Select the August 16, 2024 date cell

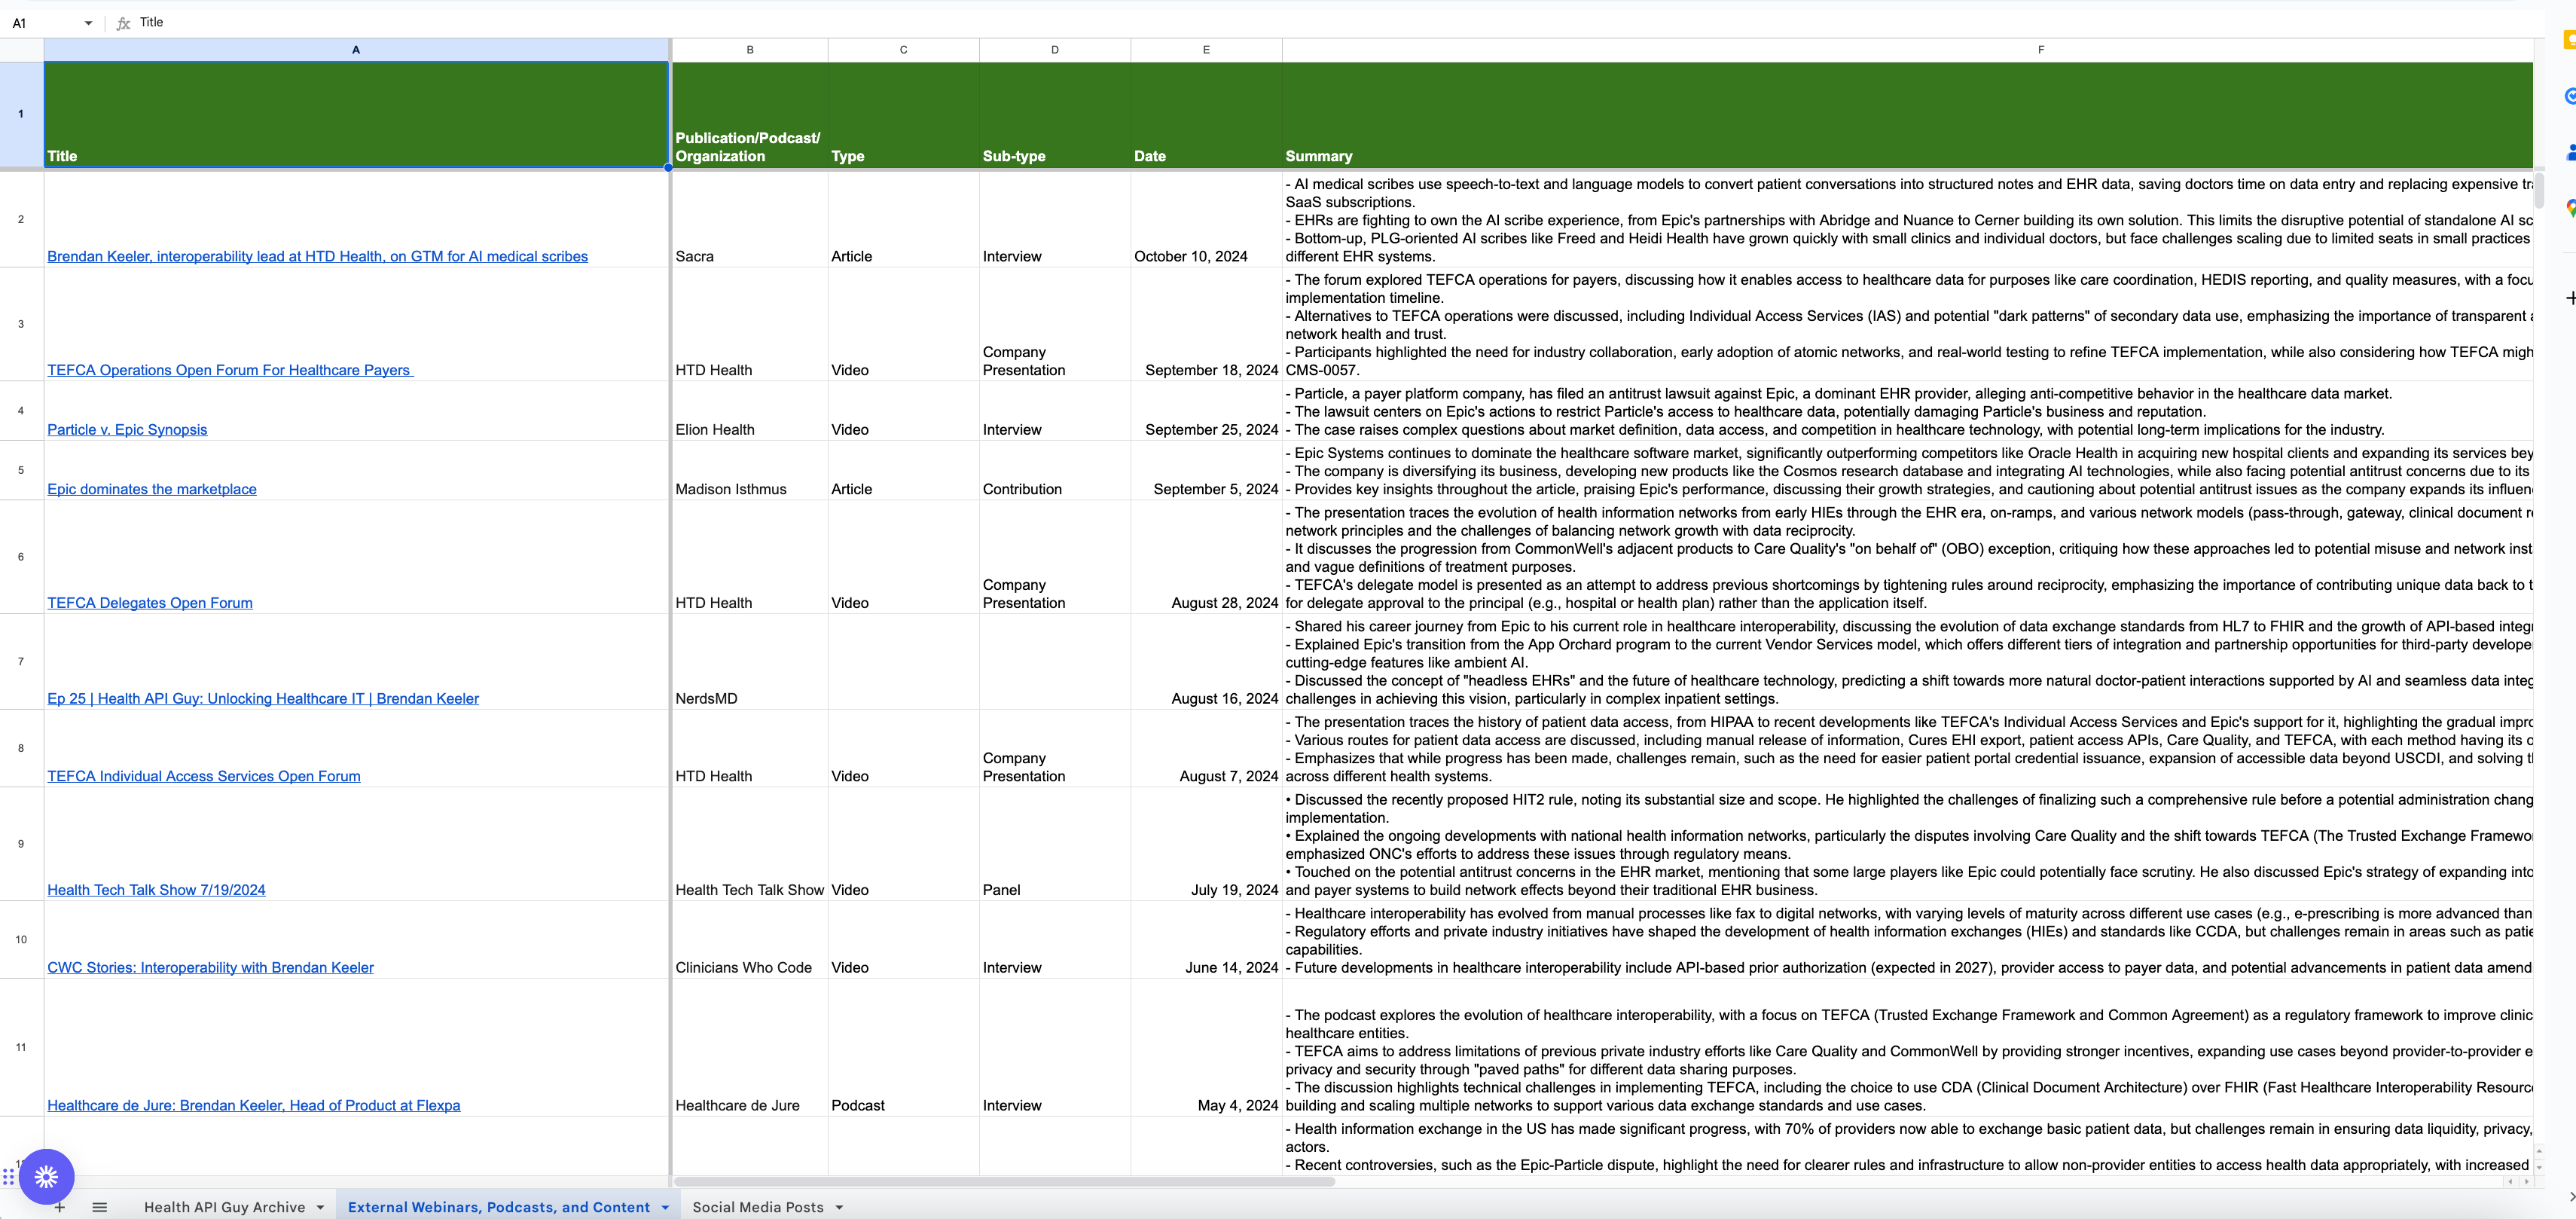coord(1206,662)
